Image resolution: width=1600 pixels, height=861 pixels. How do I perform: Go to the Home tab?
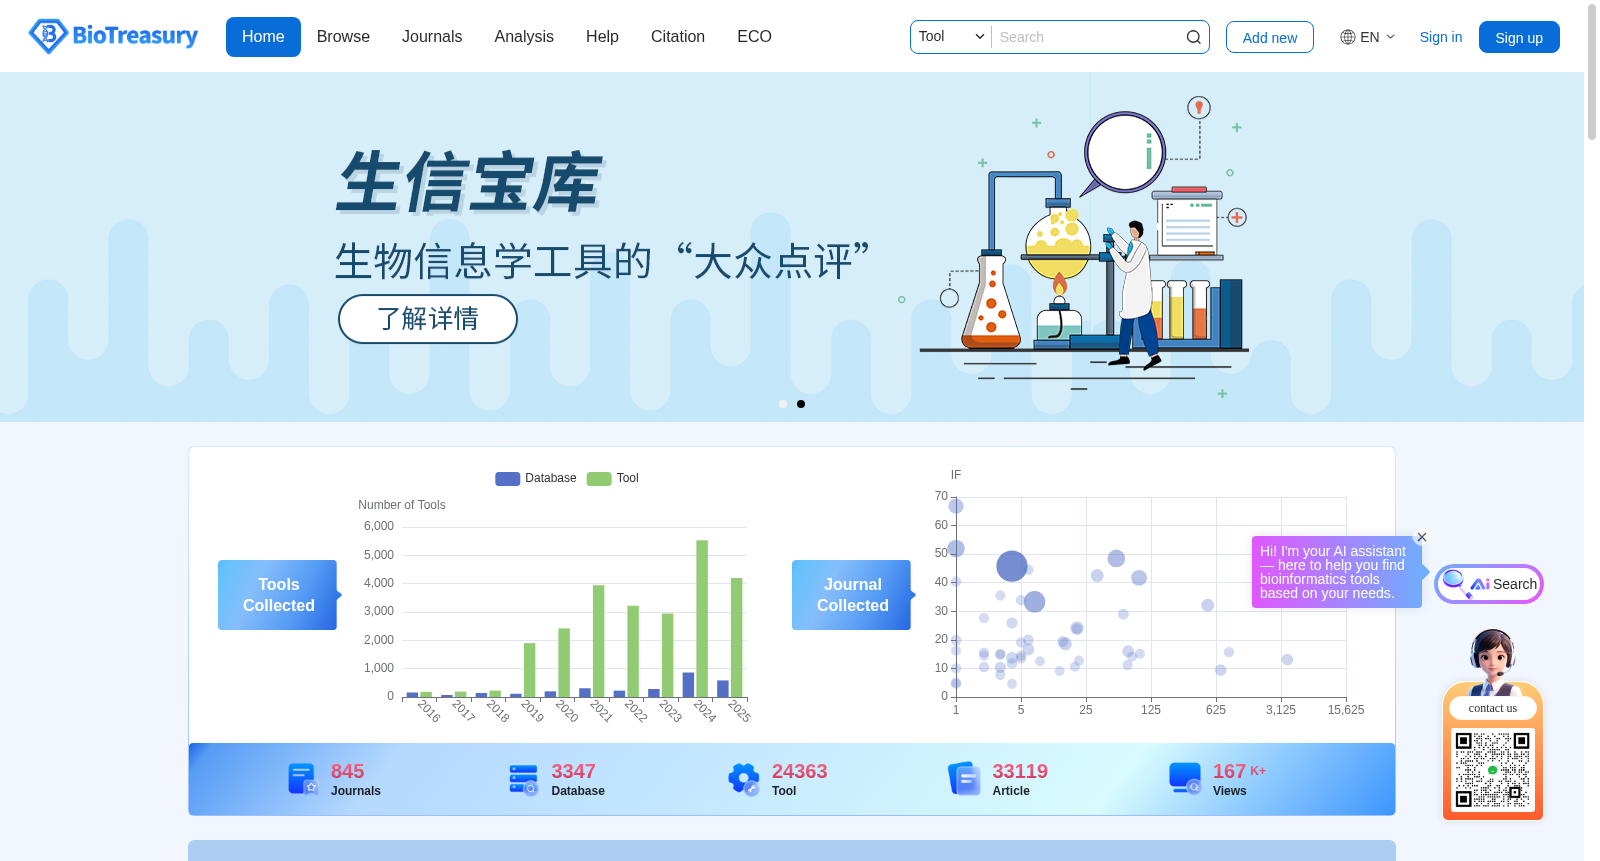click(x=263, y=37)
